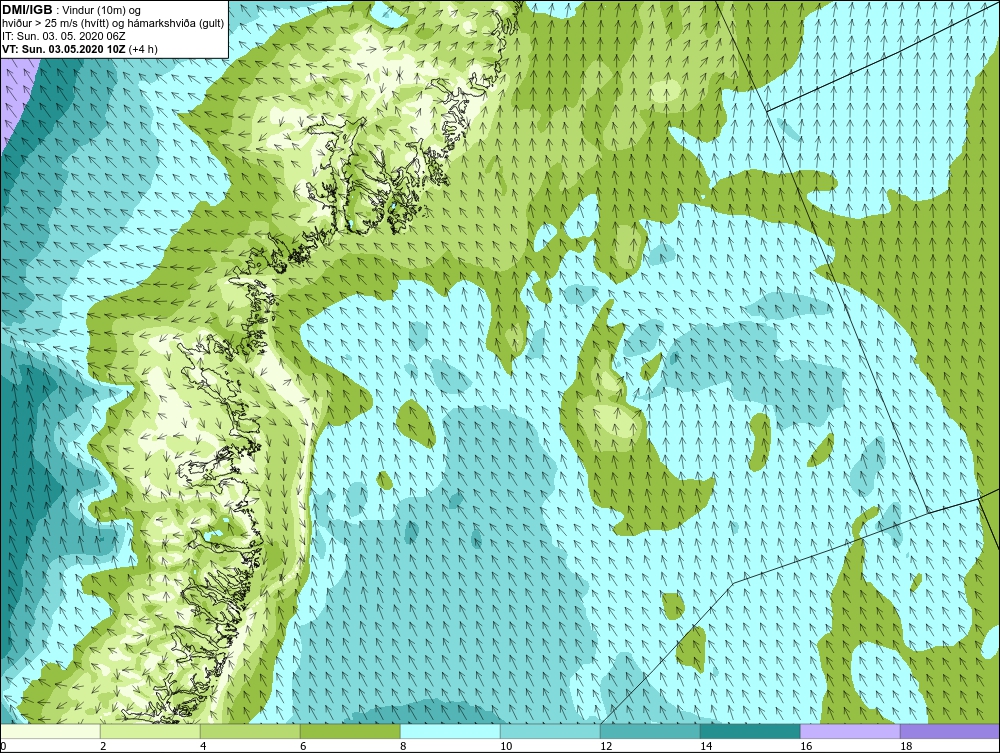
Task: Click the legend scale label "8"
Action: pyautogui.click(x=403, y=746)
